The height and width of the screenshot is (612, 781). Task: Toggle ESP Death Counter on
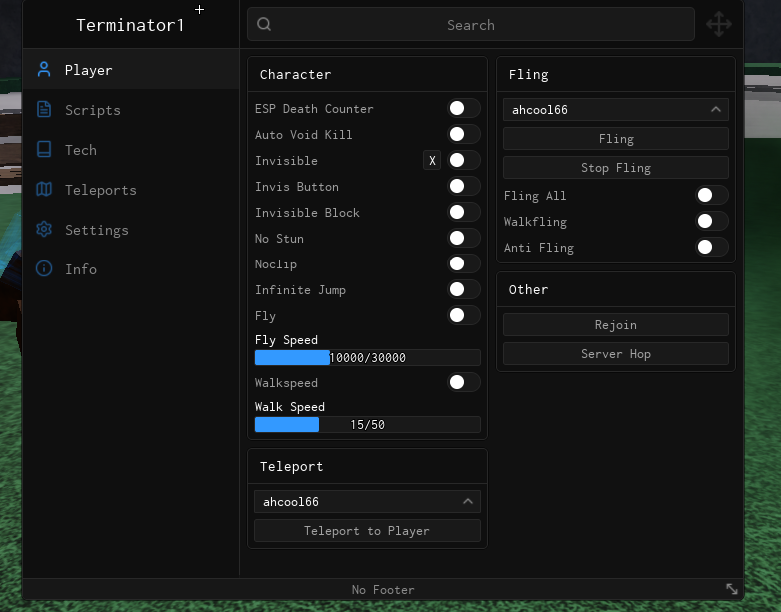[464, 108]
